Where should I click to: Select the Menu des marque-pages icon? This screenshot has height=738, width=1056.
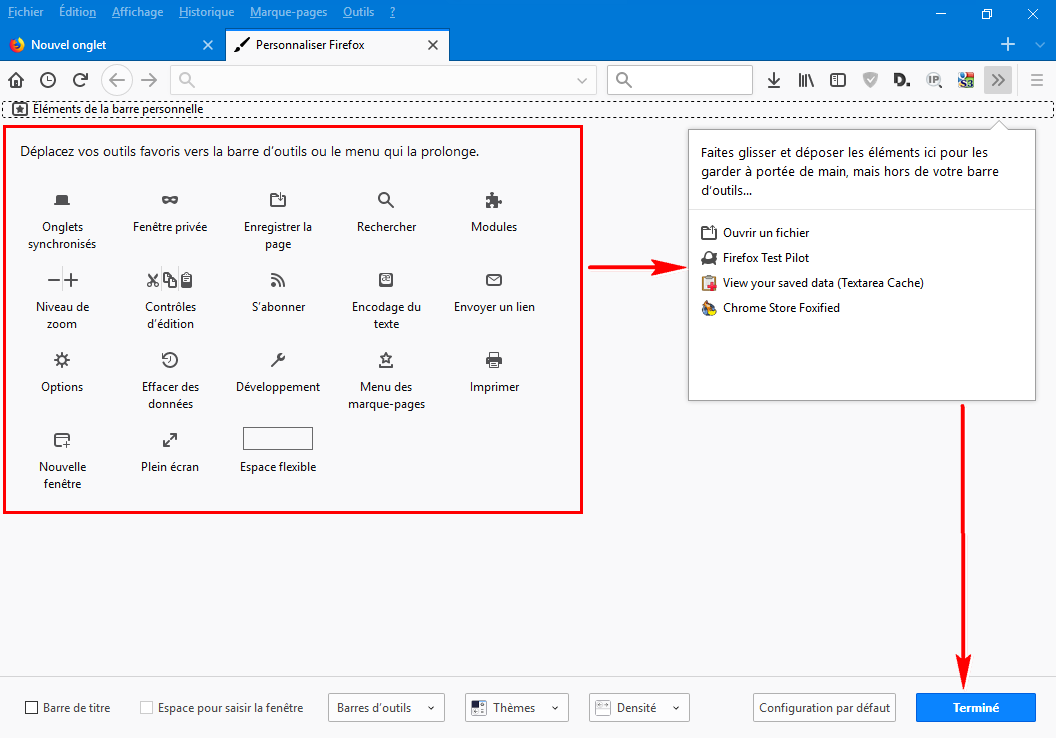[x=386, y=360]
